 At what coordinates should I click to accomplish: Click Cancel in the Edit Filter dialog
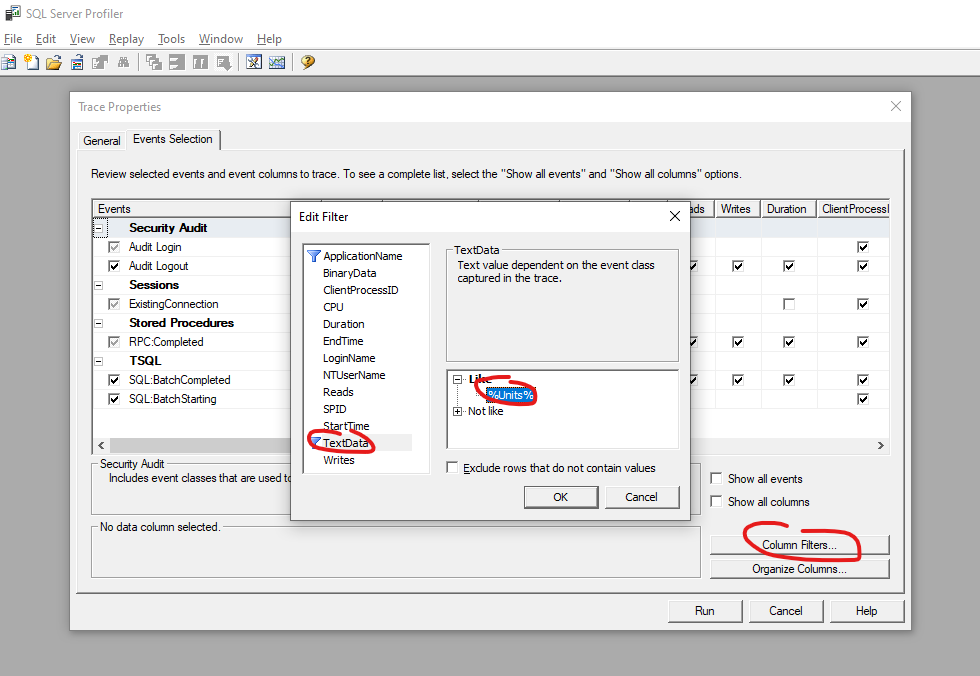[x=641, y=497]
